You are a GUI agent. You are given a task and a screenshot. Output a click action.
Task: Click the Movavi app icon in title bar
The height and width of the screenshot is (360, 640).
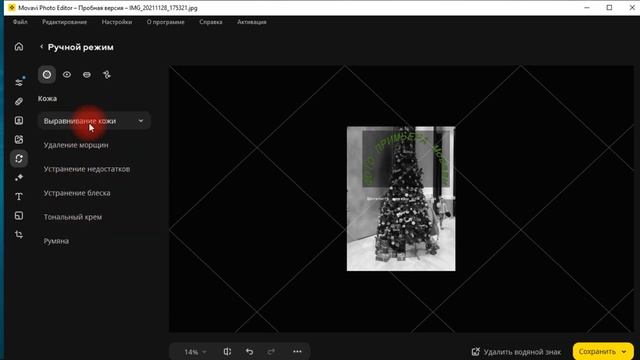pos(12,8)
